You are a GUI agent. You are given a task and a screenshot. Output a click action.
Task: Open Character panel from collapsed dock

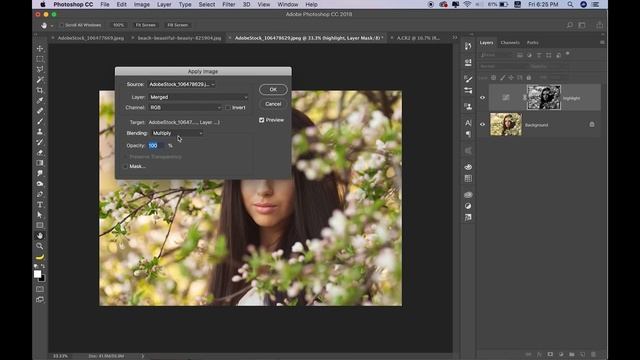[468, 123]
